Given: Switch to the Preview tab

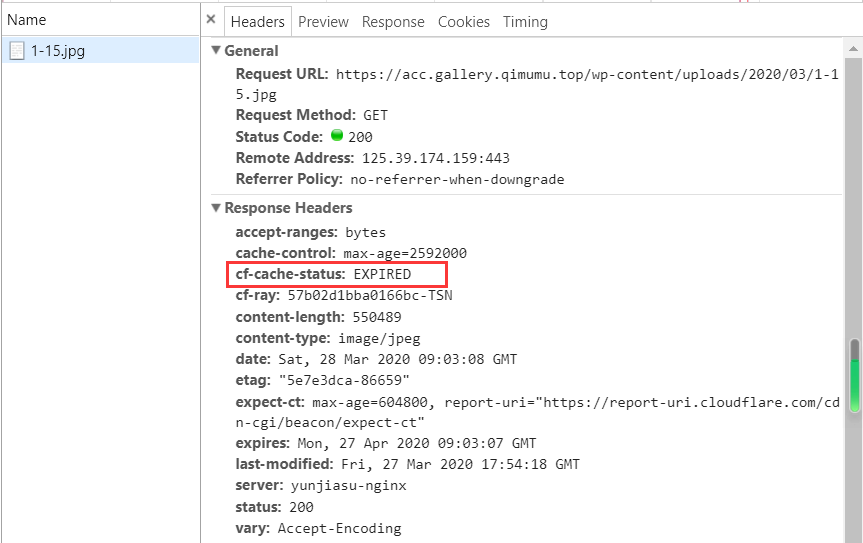Looking at the screenshot, I should (x=323, y=22).
